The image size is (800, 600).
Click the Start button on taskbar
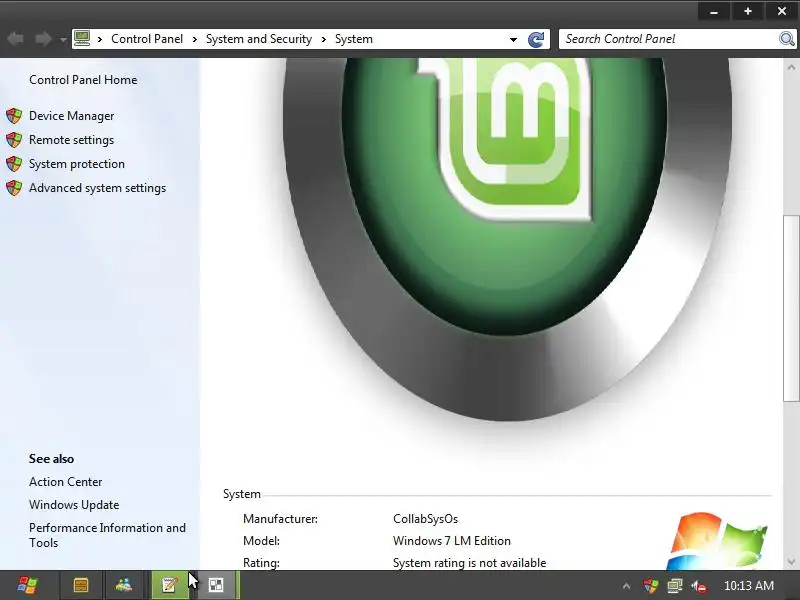(x=27, y=585)
